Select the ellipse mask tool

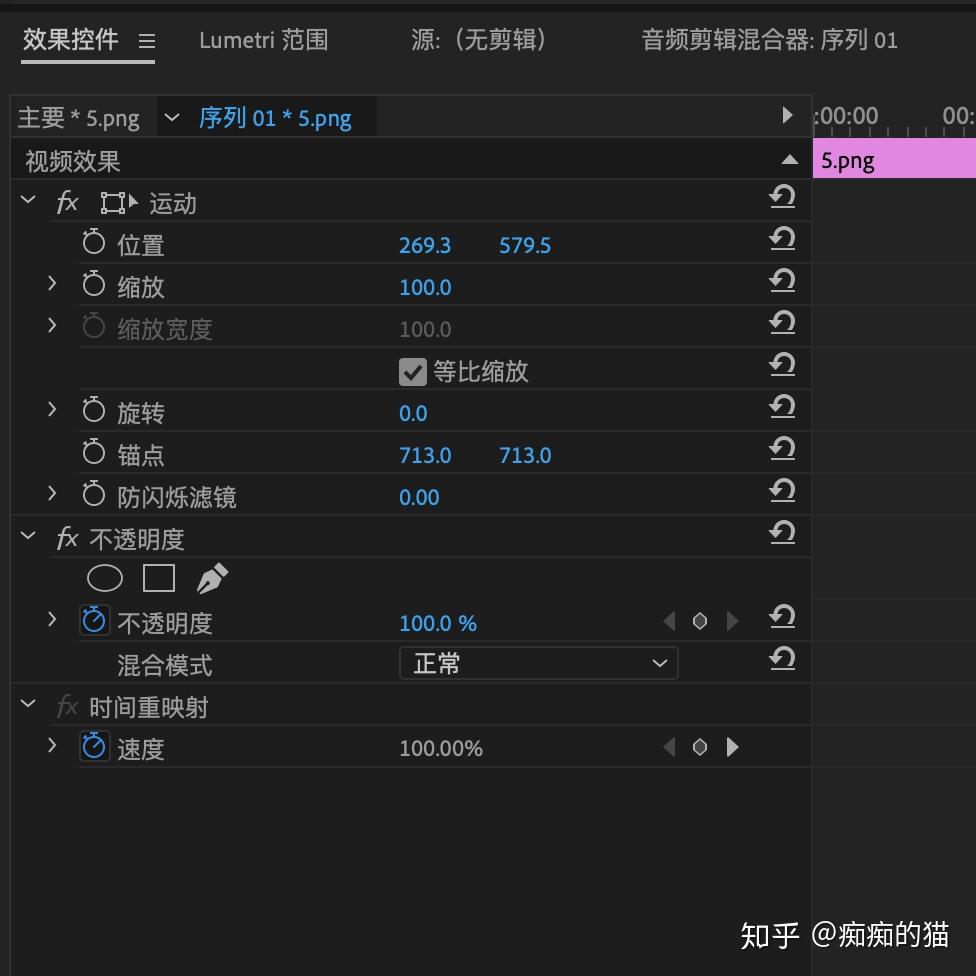(105, 579)
